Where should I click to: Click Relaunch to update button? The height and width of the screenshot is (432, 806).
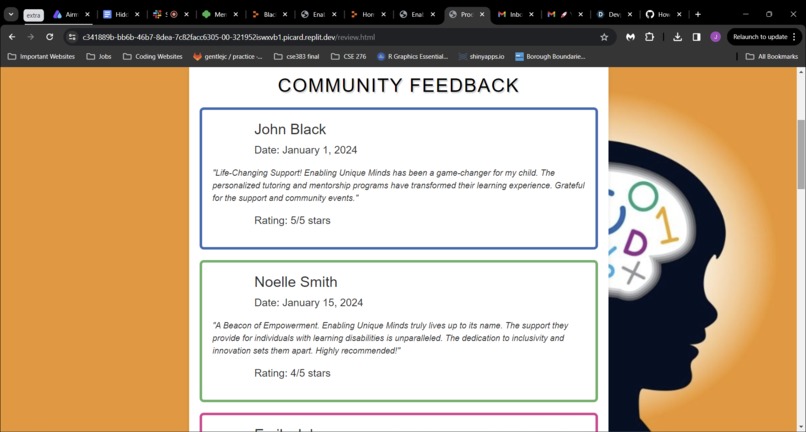(760, 37)
